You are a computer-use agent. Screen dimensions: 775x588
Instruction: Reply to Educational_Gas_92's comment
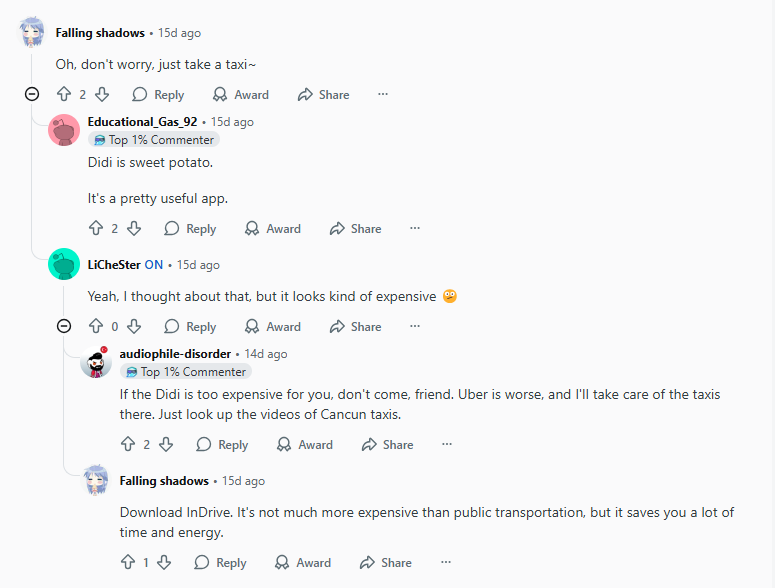(190, 229)
